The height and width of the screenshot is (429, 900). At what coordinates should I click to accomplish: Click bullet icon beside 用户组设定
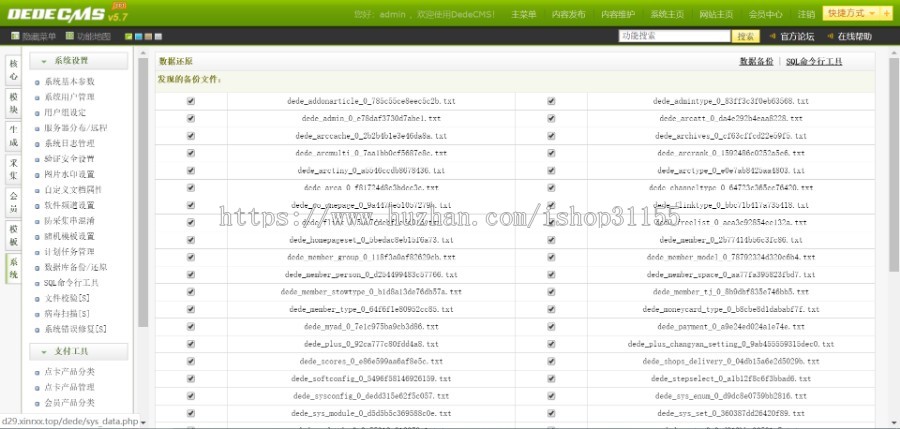(37, 113)
